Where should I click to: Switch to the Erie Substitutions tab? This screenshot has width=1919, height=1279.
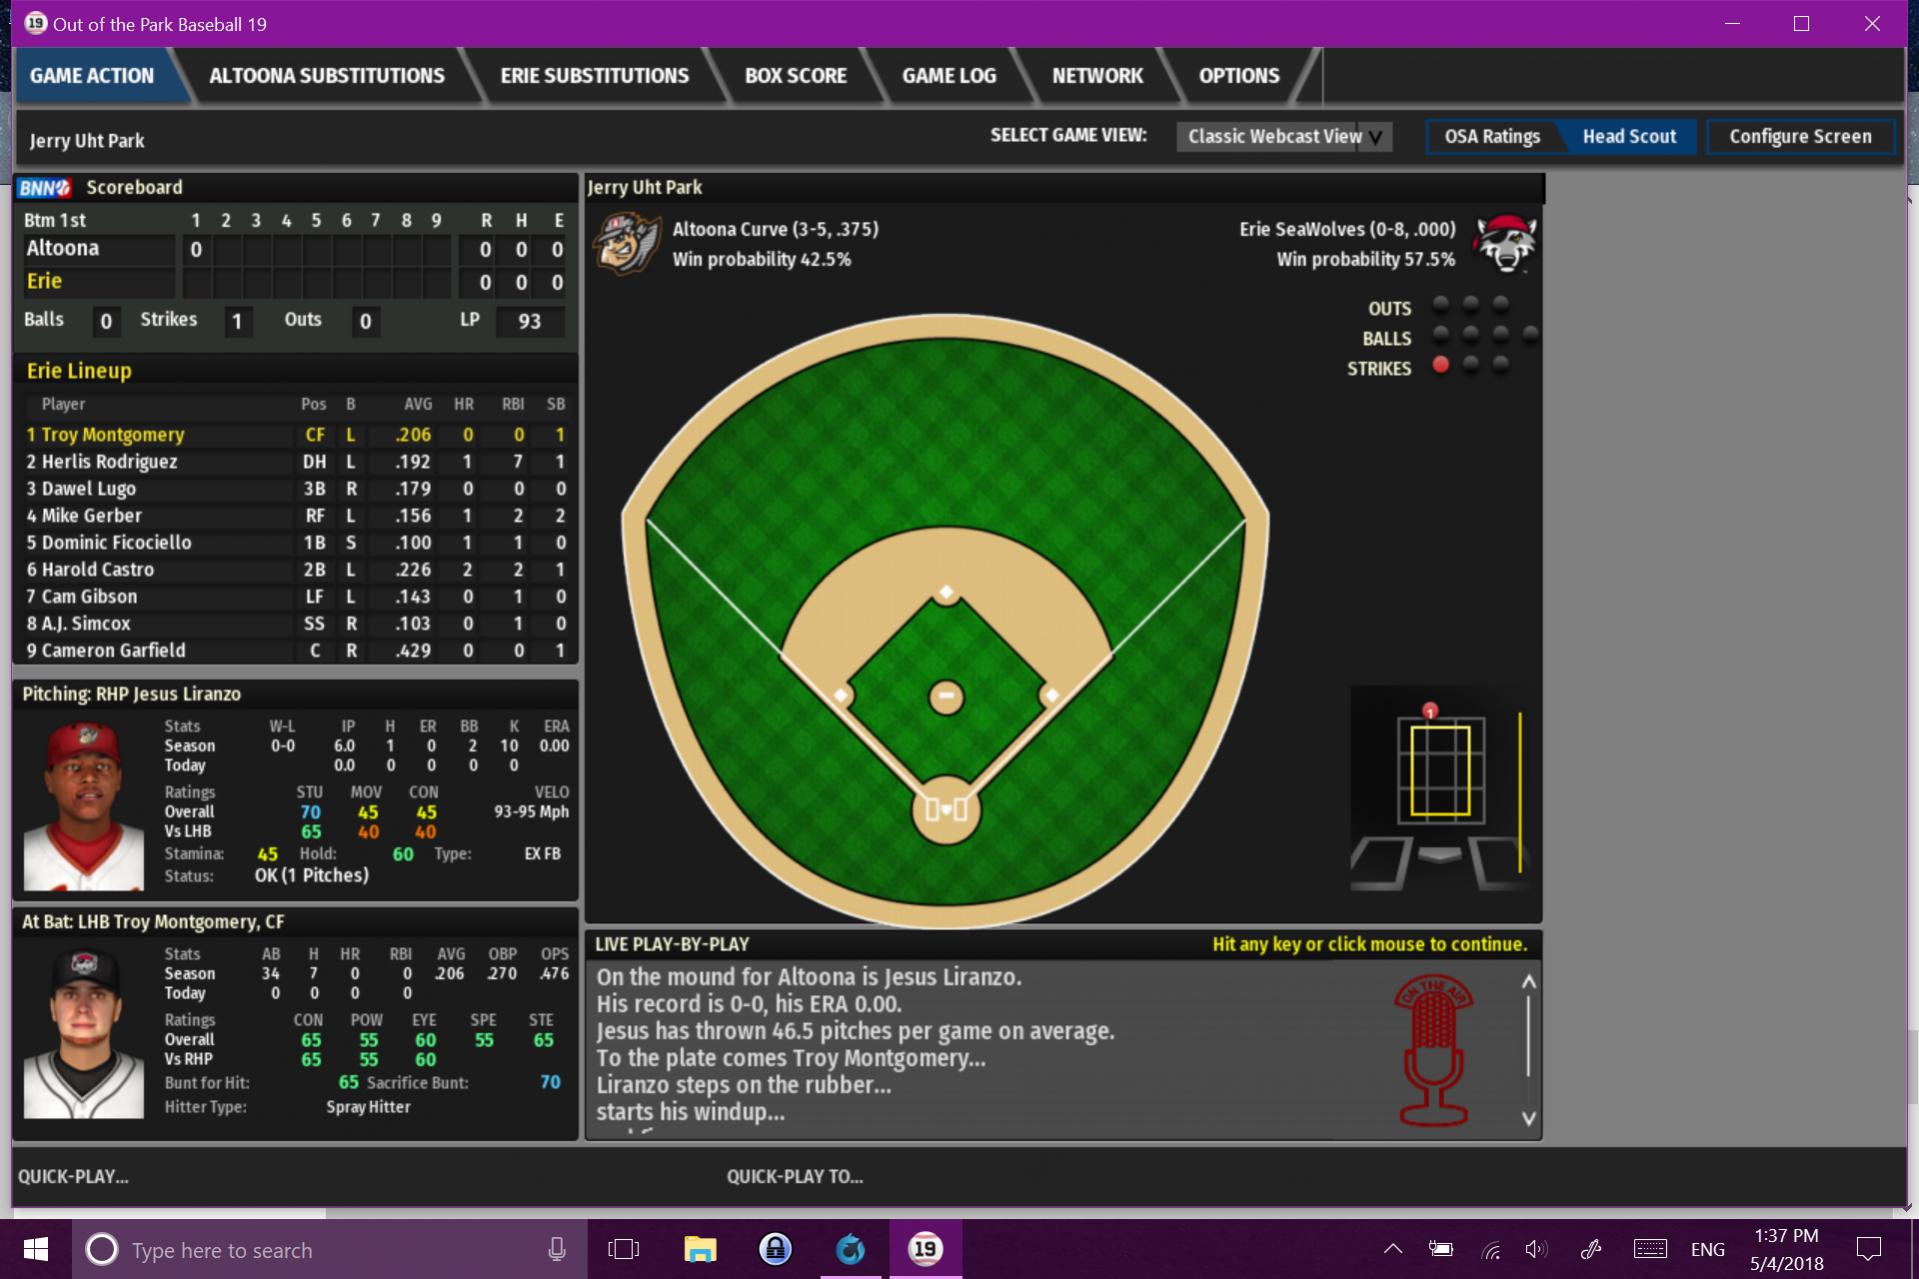(594, 76)
